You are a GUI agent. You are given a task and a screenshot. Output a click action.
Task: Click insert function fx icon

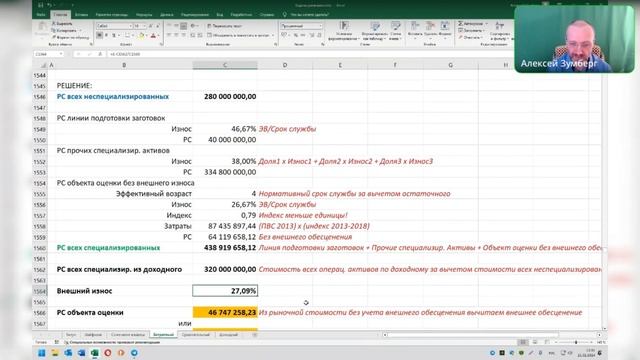tap(100, 54)
